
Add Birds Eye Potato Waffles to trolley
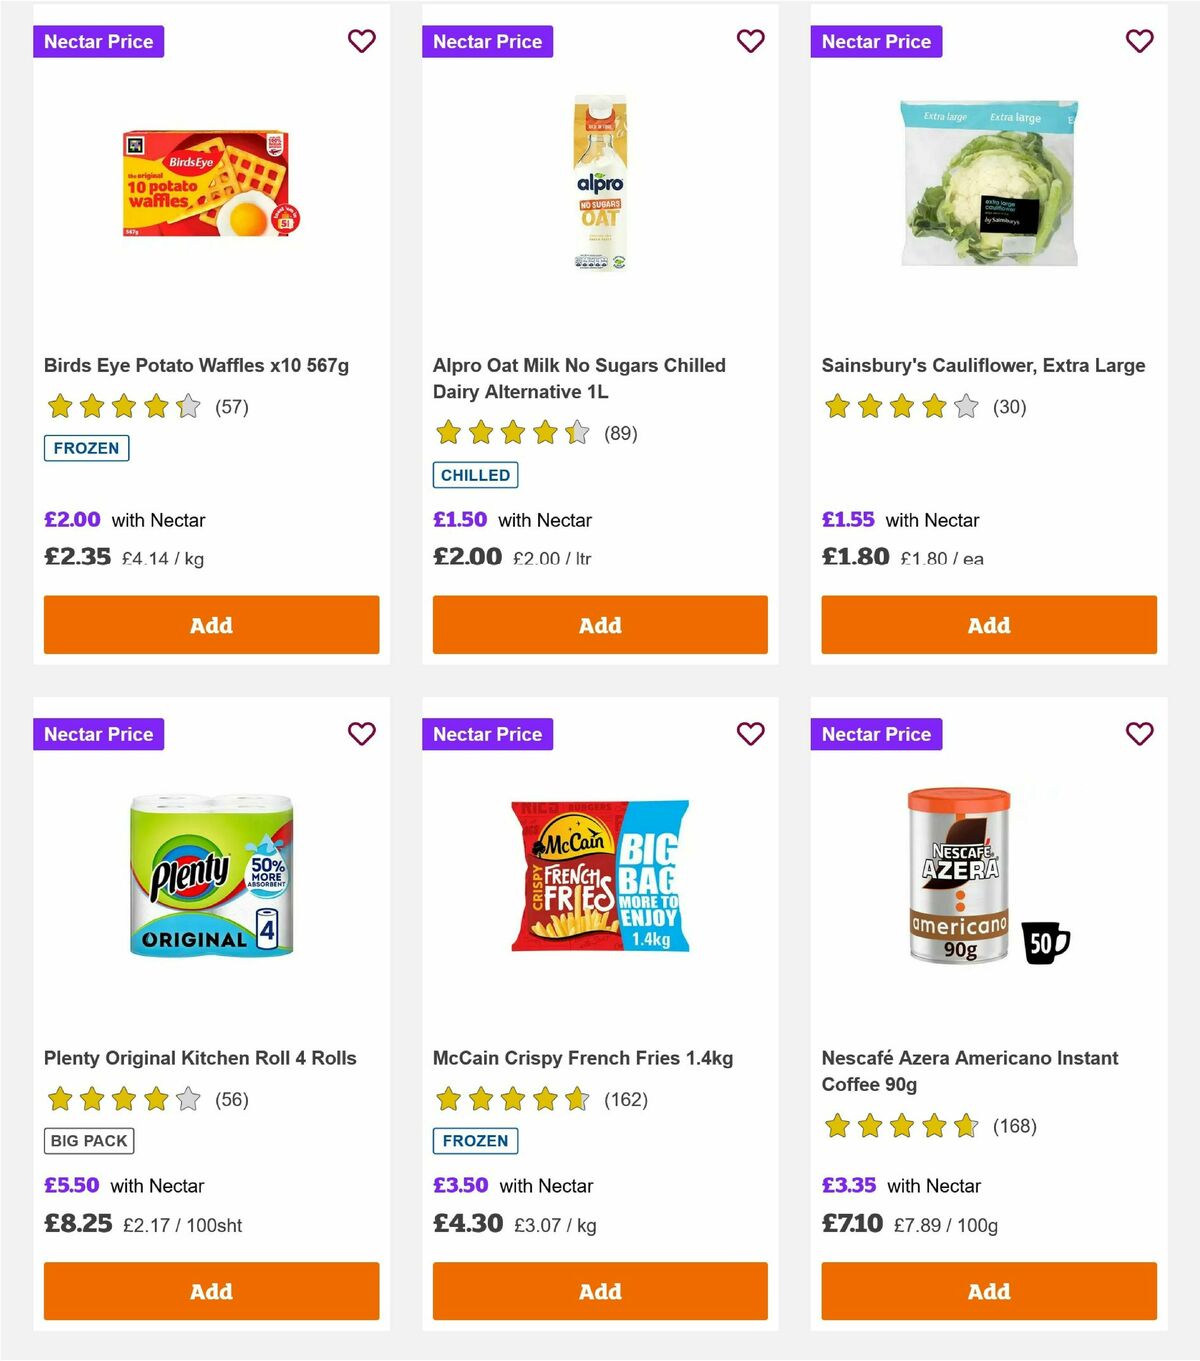click(x=210, y=624)
